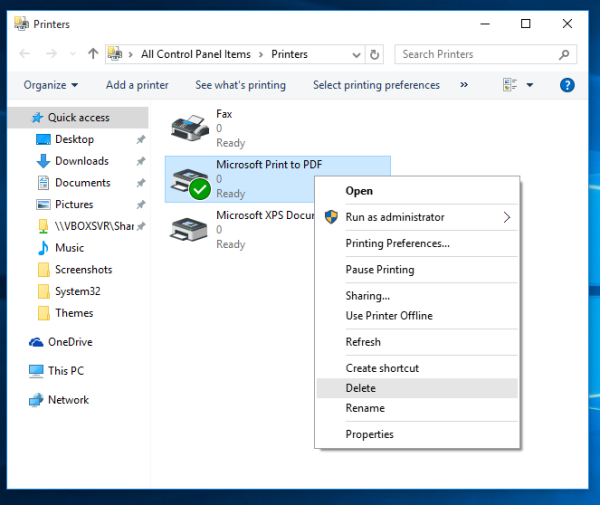Select the Microsoft XPS Document Writer printer icon
Viewport: 600px width, 505px height.
(x=189, y=229)
